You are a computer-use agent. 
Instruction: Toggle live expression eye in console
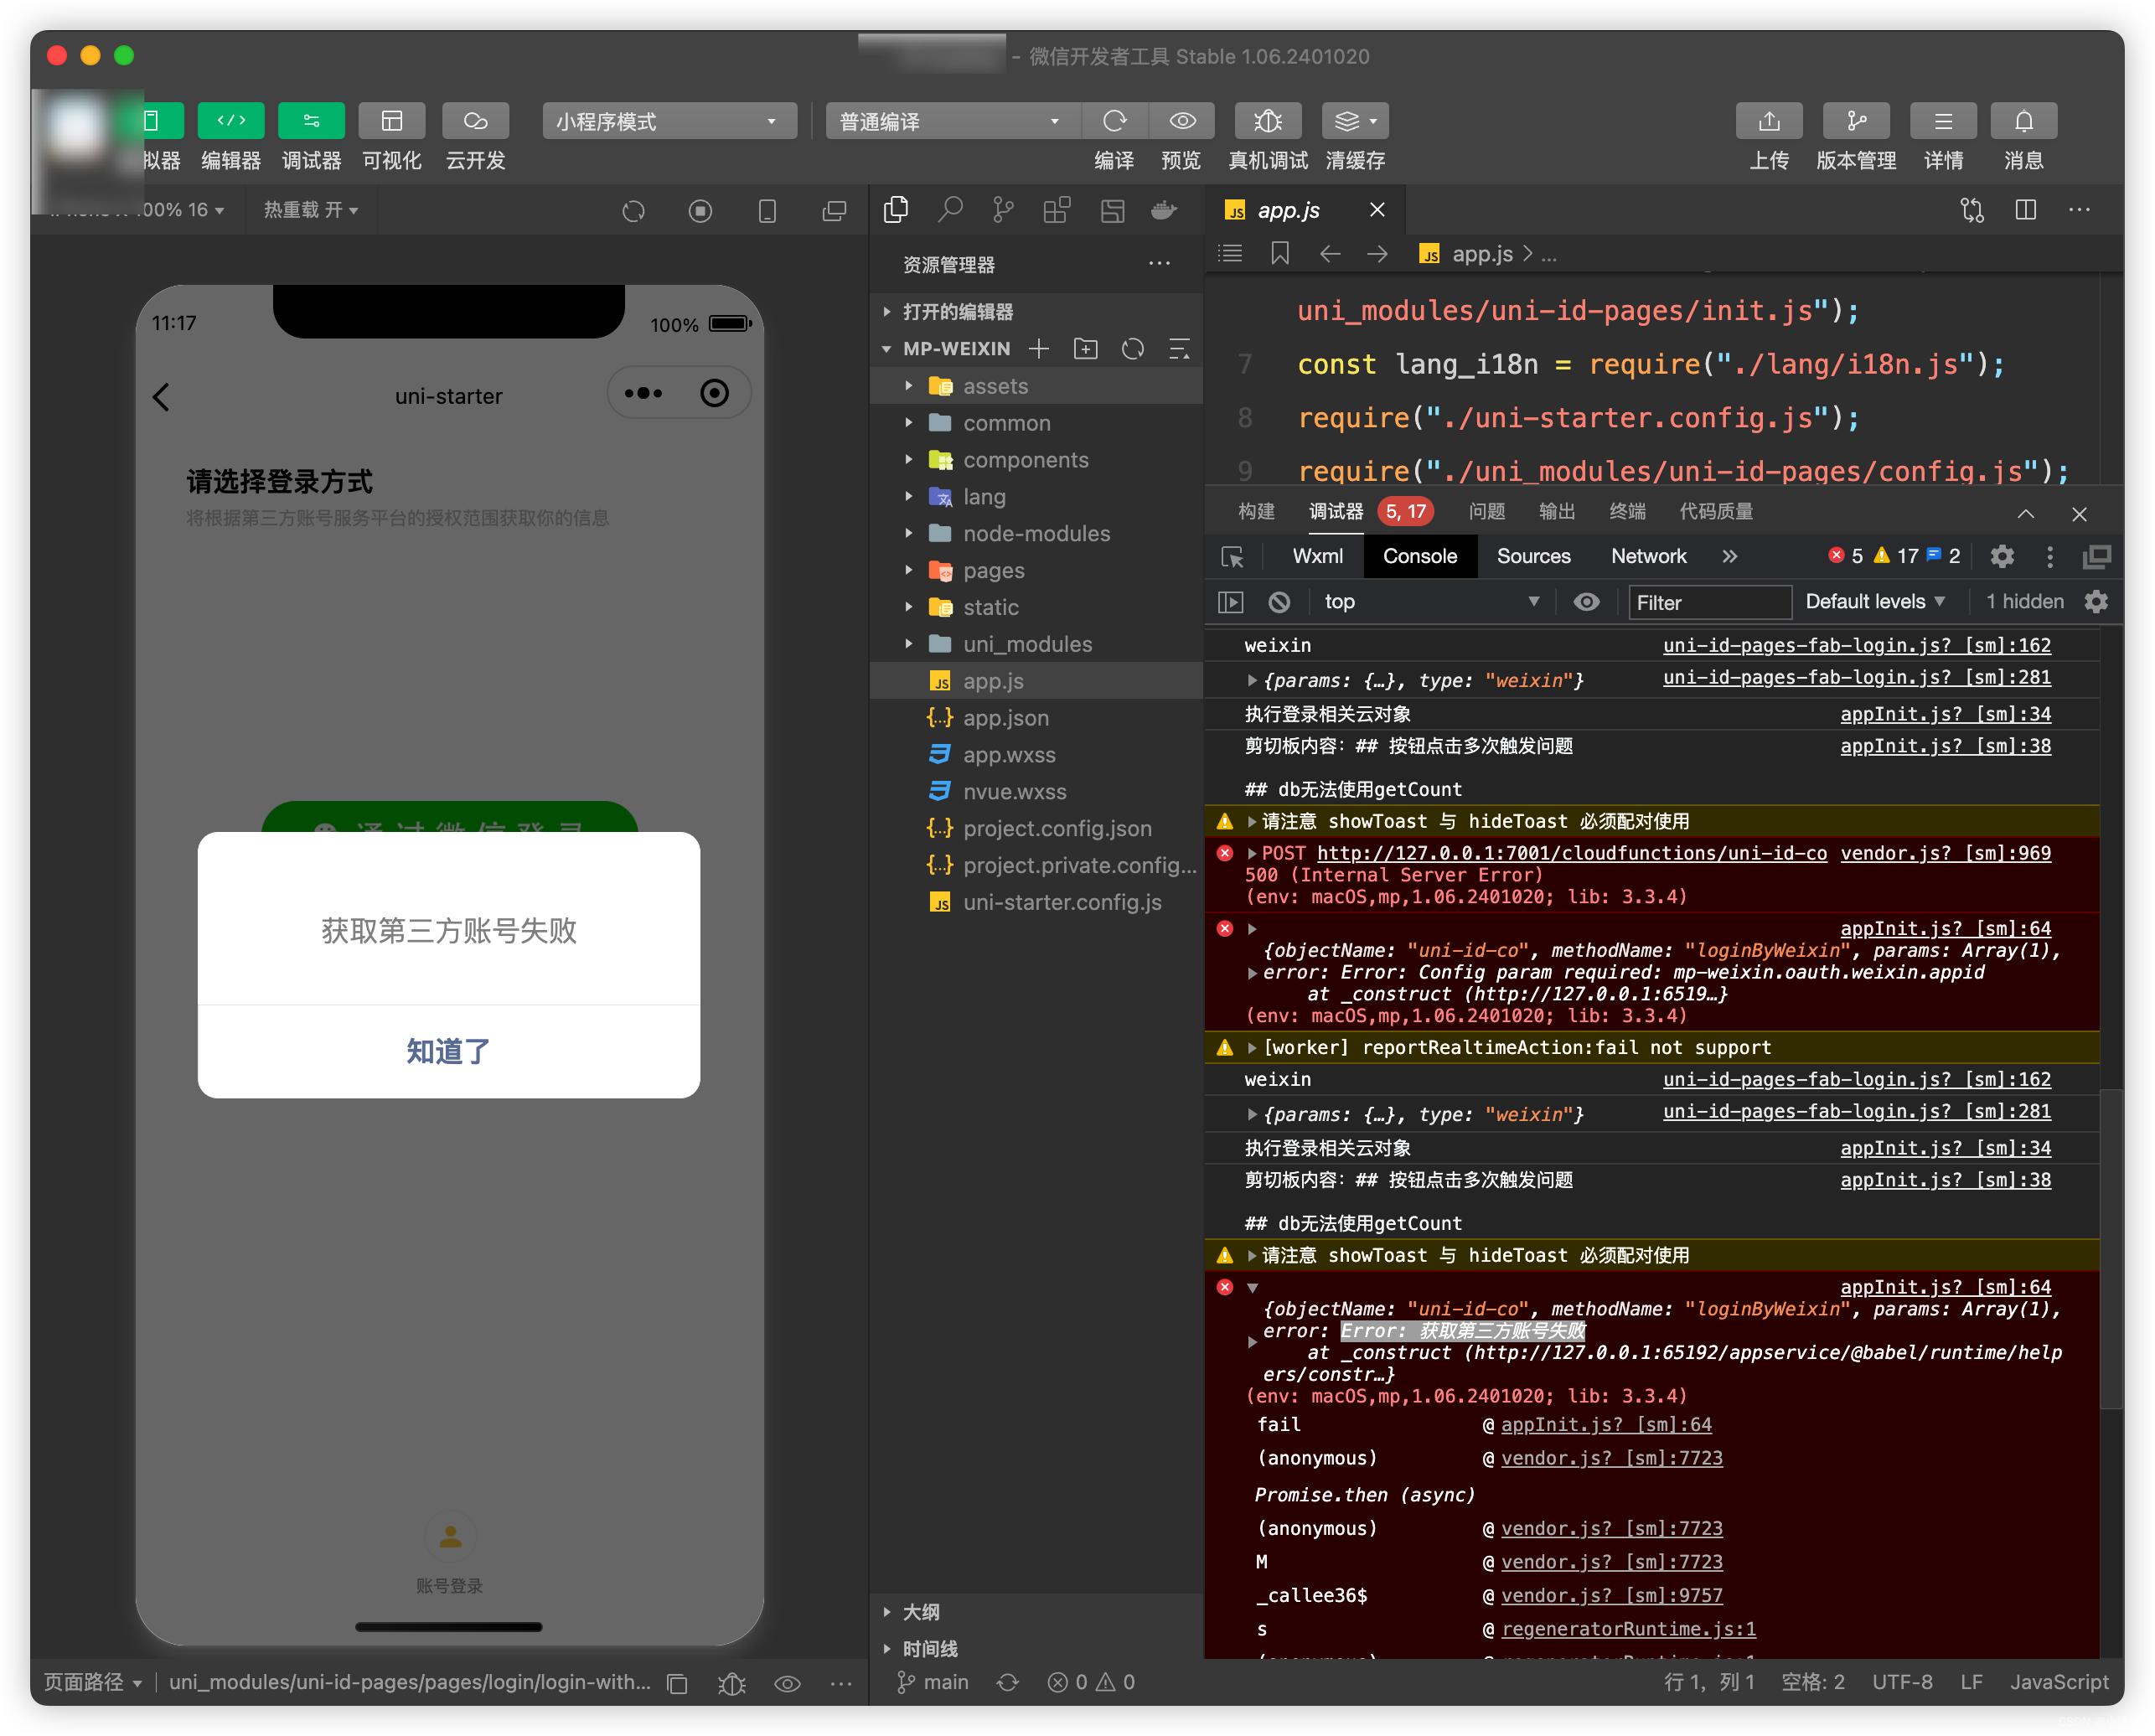(1586, 602)
